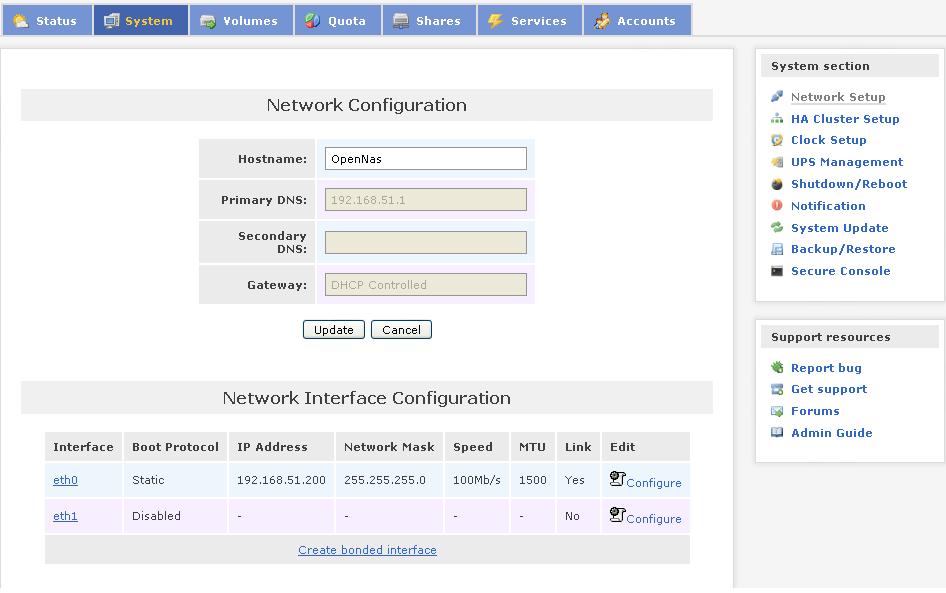Click the configure icon for eth0
Image resolution: width=946 pixels, height=593 pixels.
click(617, 479)
